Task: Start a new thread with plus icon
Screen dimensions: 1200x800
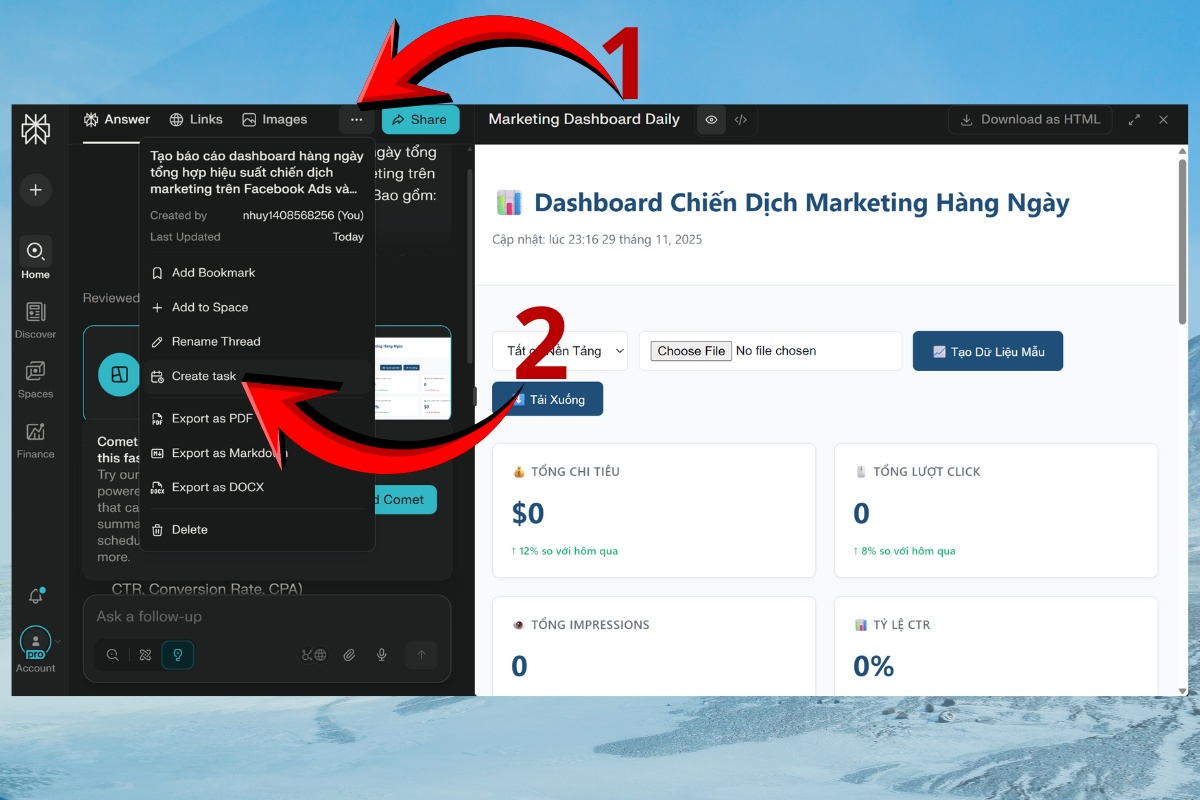Action: click(x=36, y=190)
